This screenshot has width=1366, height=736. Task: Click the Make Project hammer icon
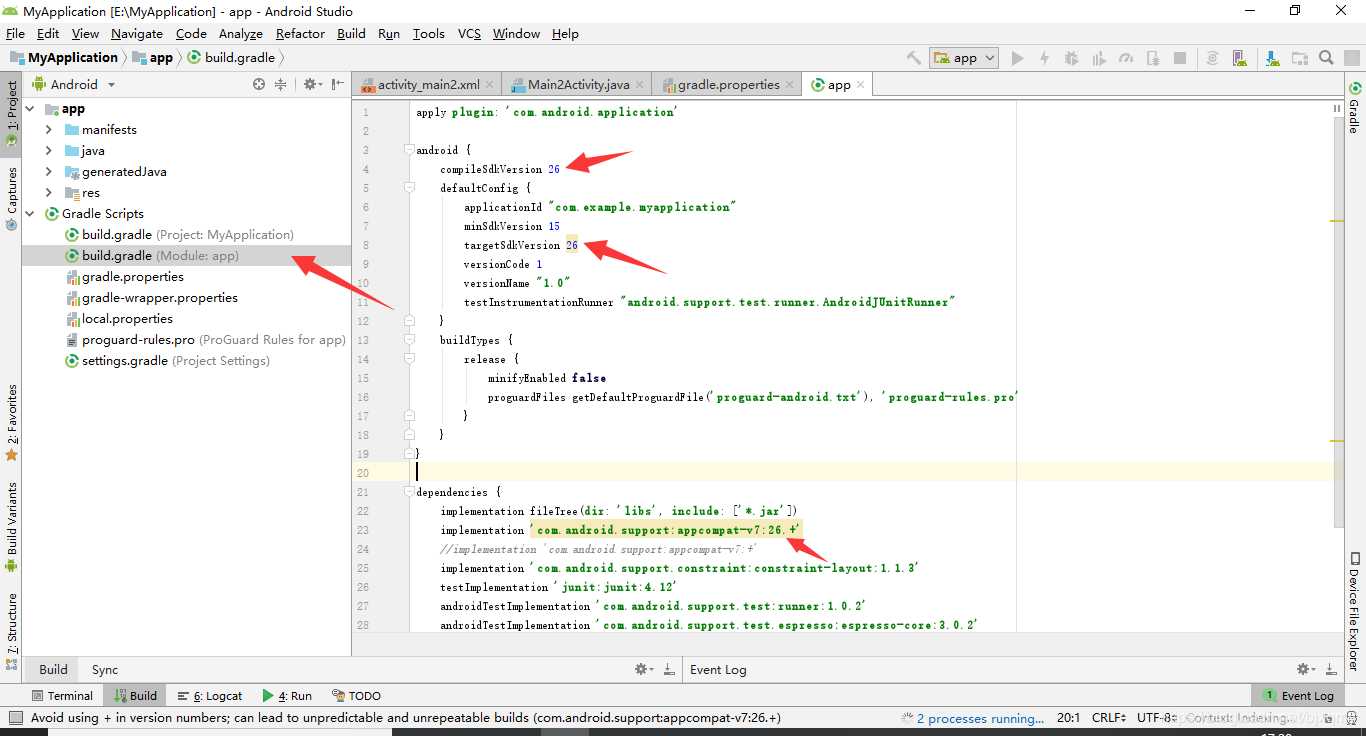(914, 58)
